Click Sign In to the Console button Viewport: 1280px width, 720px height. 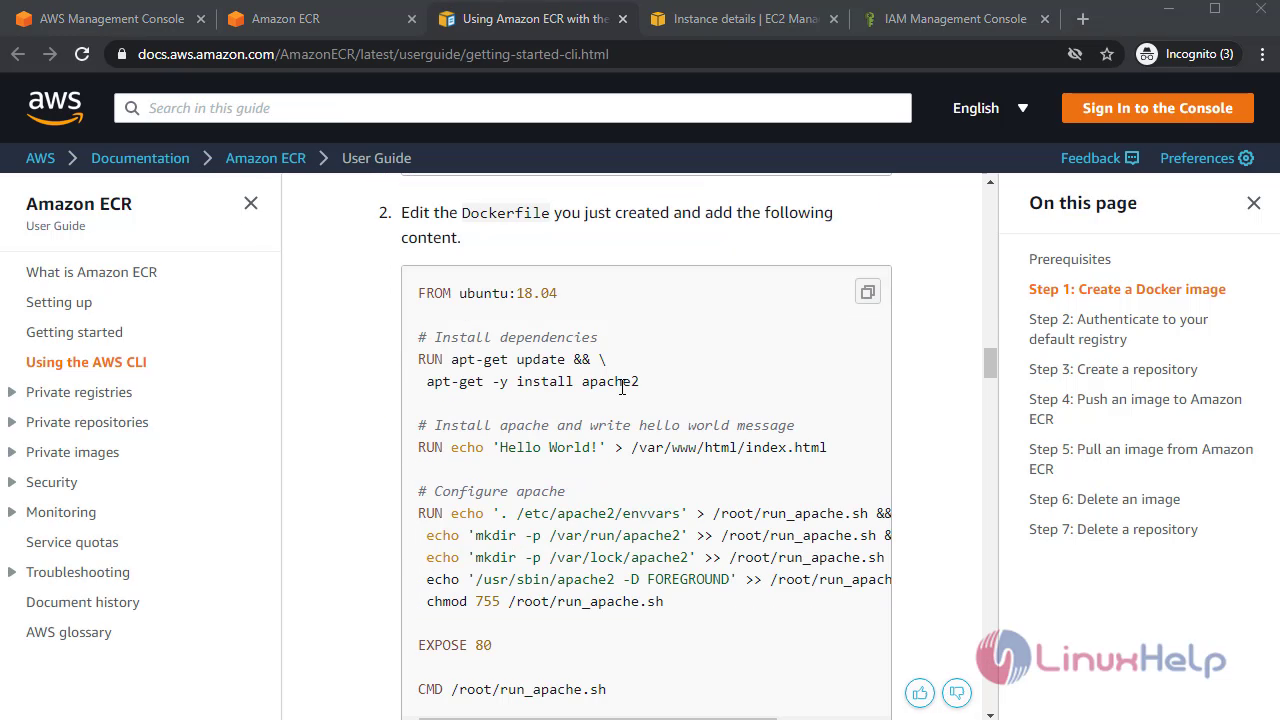[1157, 108]
